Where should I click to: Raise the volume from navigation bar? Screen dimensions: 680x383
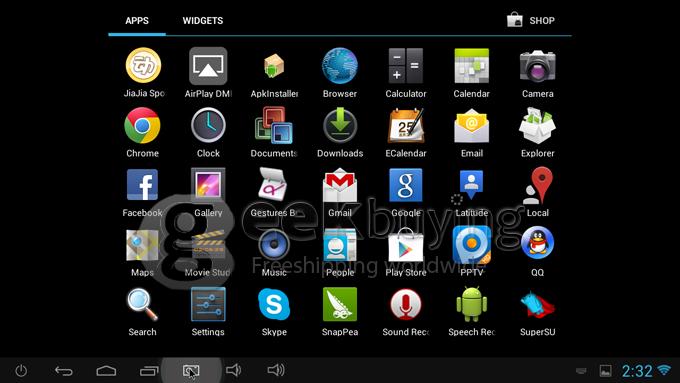coord(276,370)
